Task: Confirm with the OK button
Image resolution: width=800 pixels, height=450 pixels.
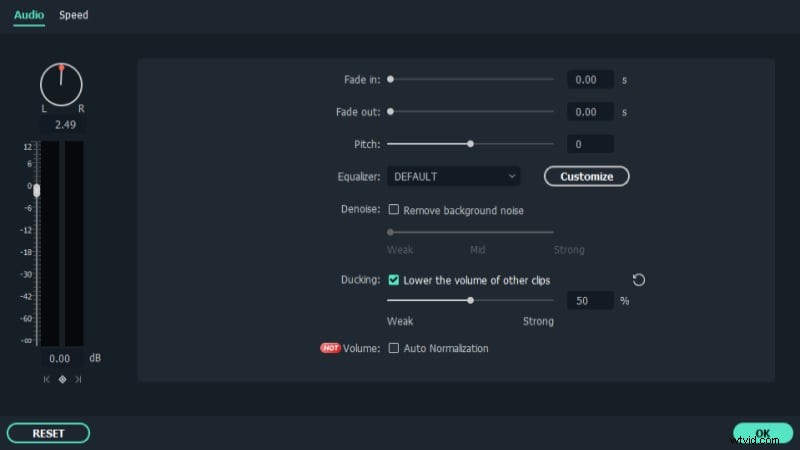Action: point(762,433)
